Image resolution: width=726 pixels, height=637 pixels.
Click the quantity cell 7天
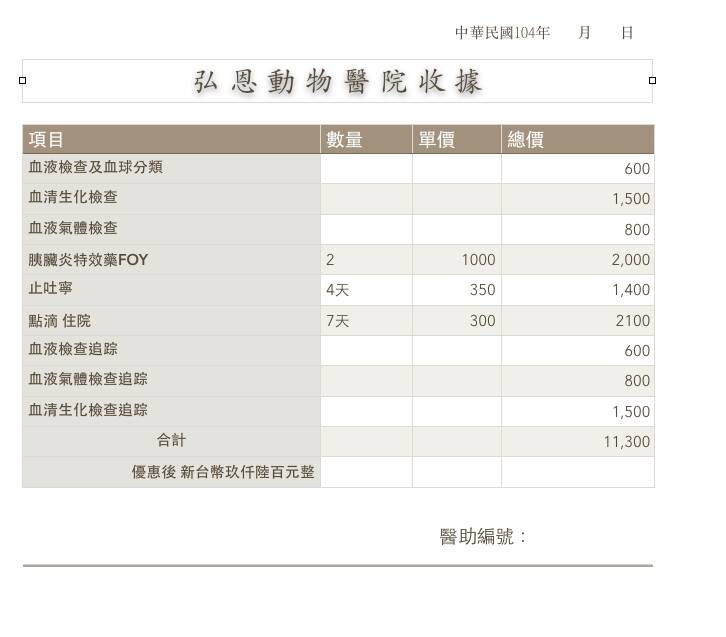click(x=366, y=320)
